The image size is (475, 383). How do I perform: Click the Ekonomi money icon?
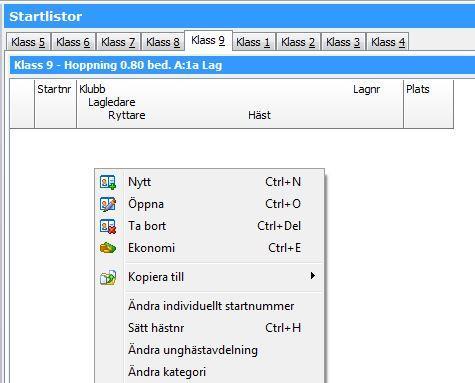(x=108, y=248)
